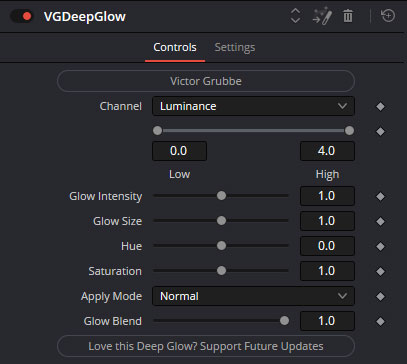Click the Glow Size slider handle
This screenshot has width=407, height=364.
pos(221,221)
